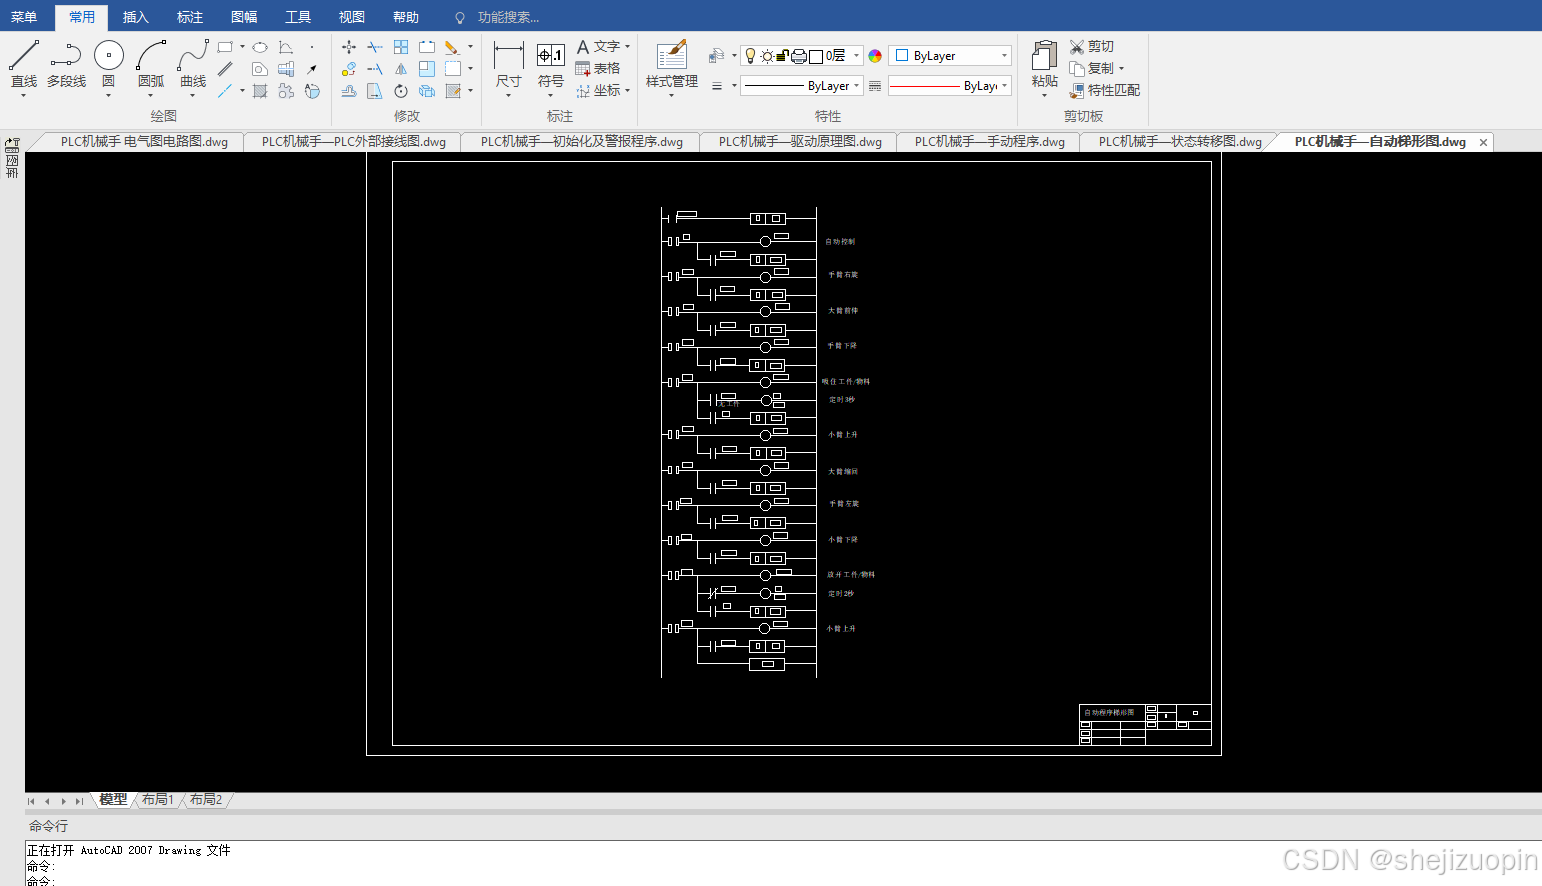Expand the Paste (粘贴) dropdown arrow

(1044, 95)
